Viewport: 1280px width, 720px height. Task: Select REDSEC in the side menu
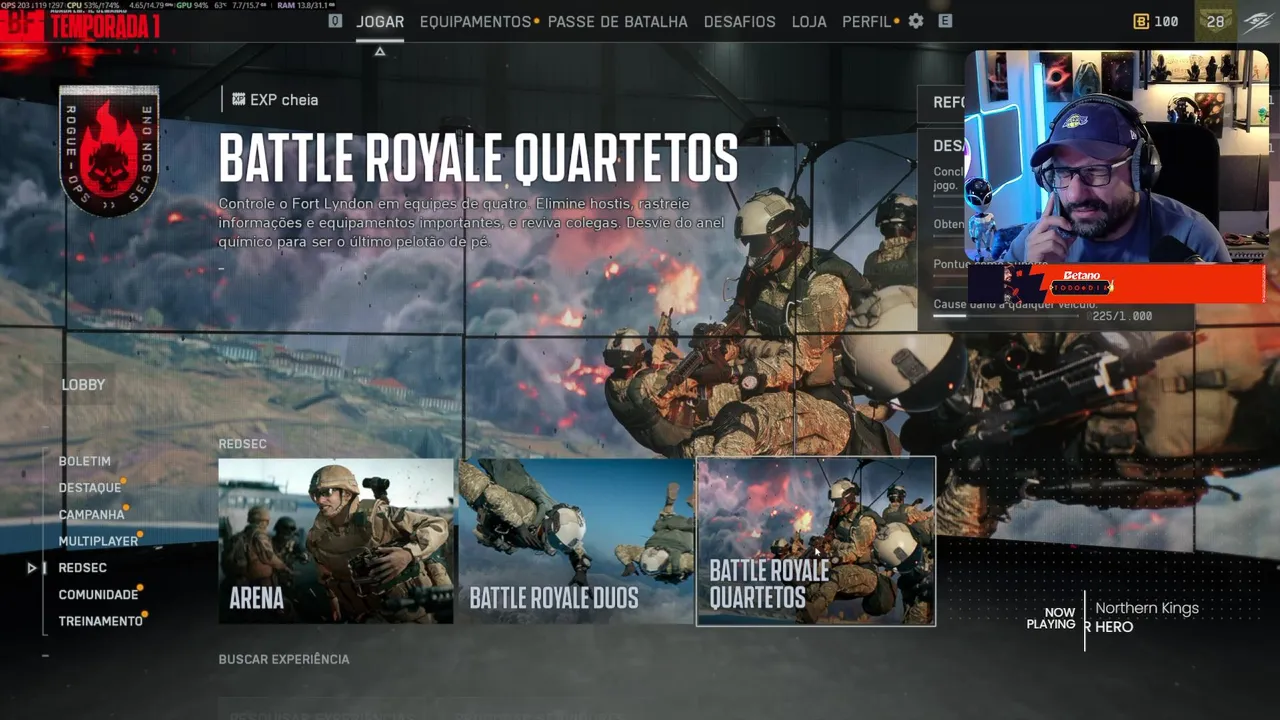point(83,568)
